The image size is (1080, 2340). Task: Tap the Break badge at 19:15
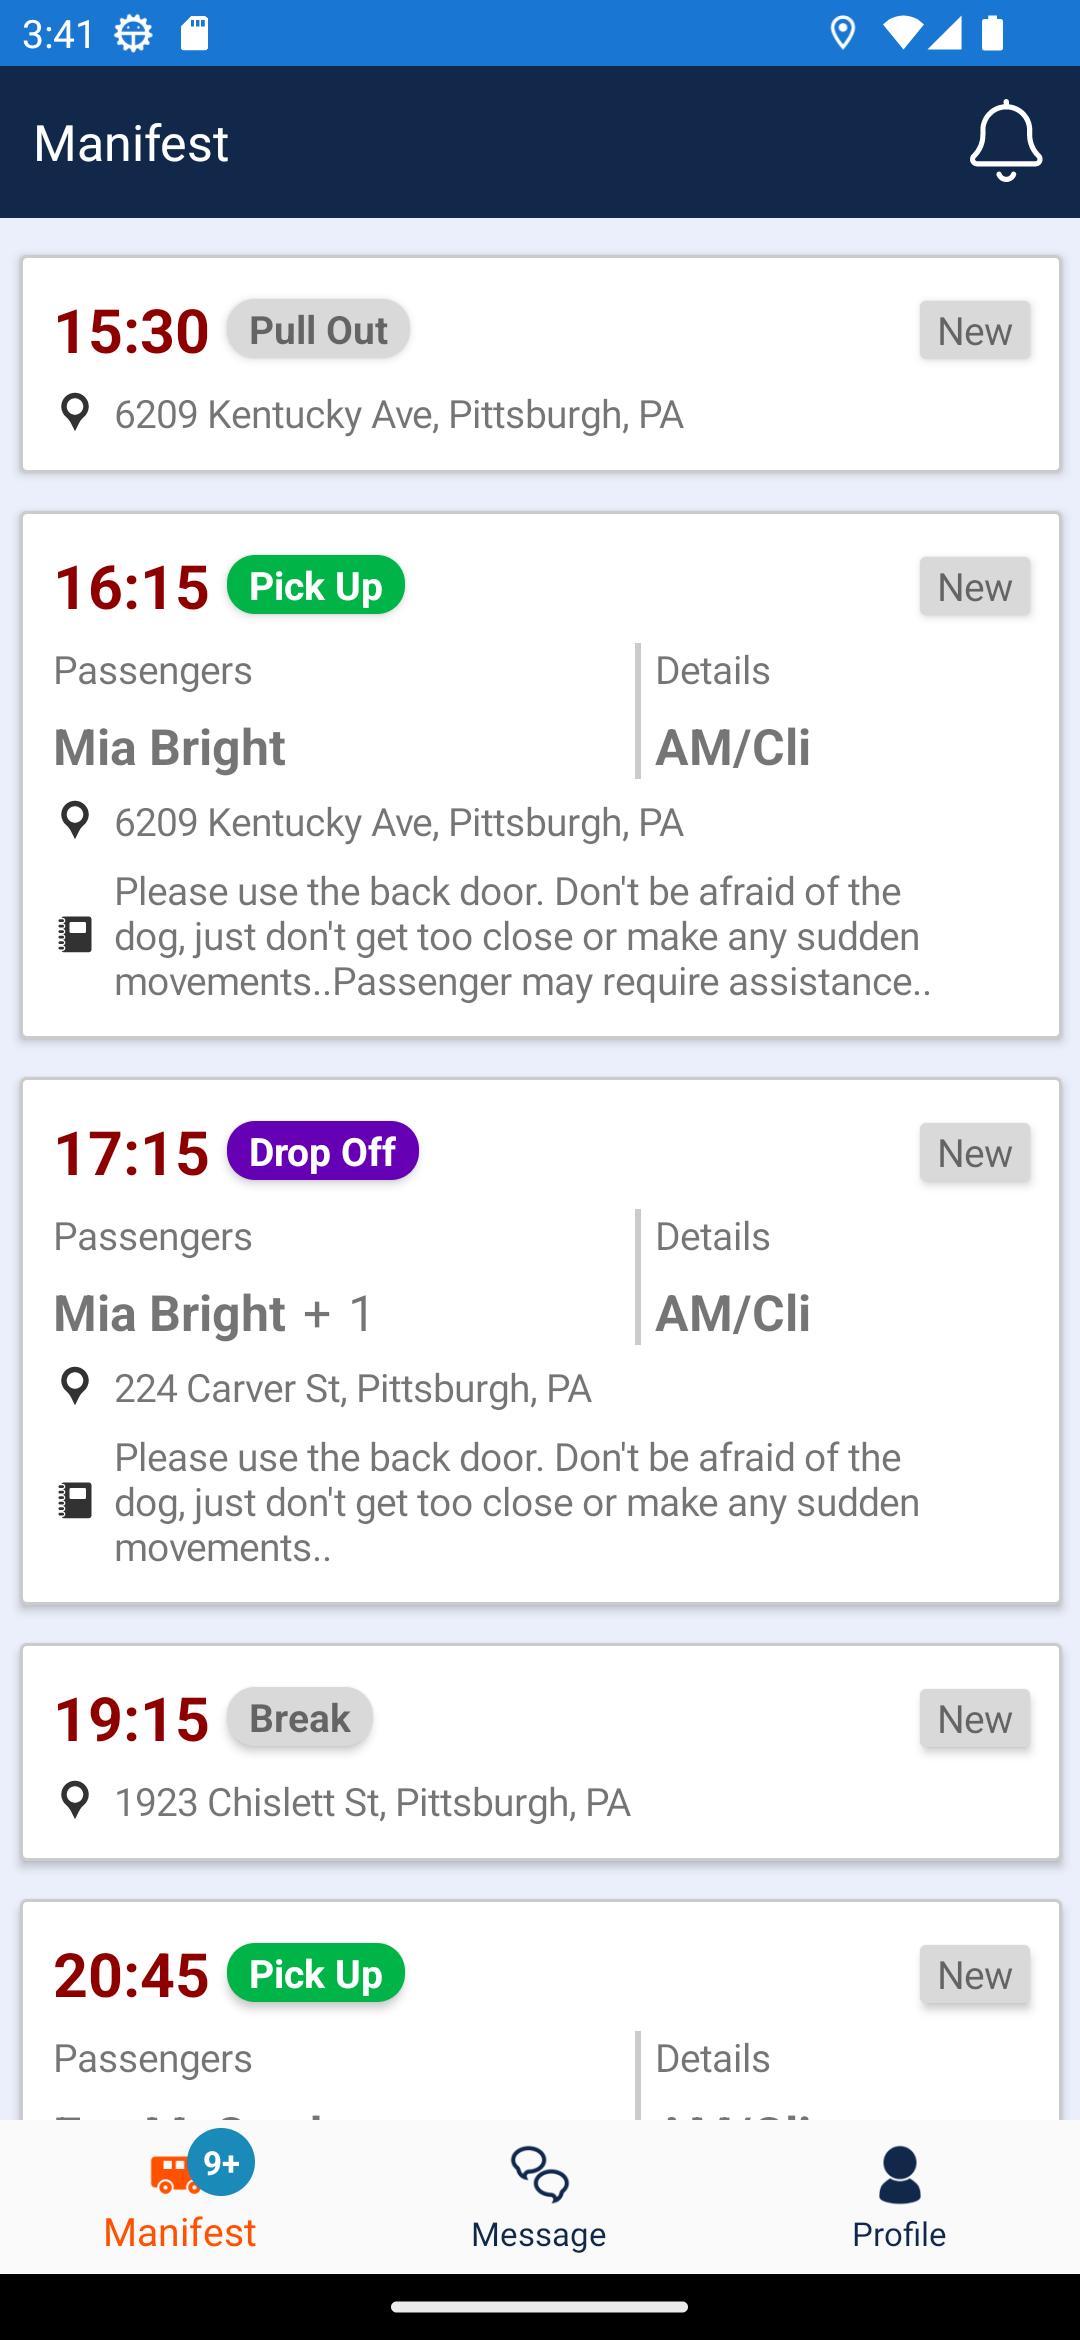tap(300, 1718)
